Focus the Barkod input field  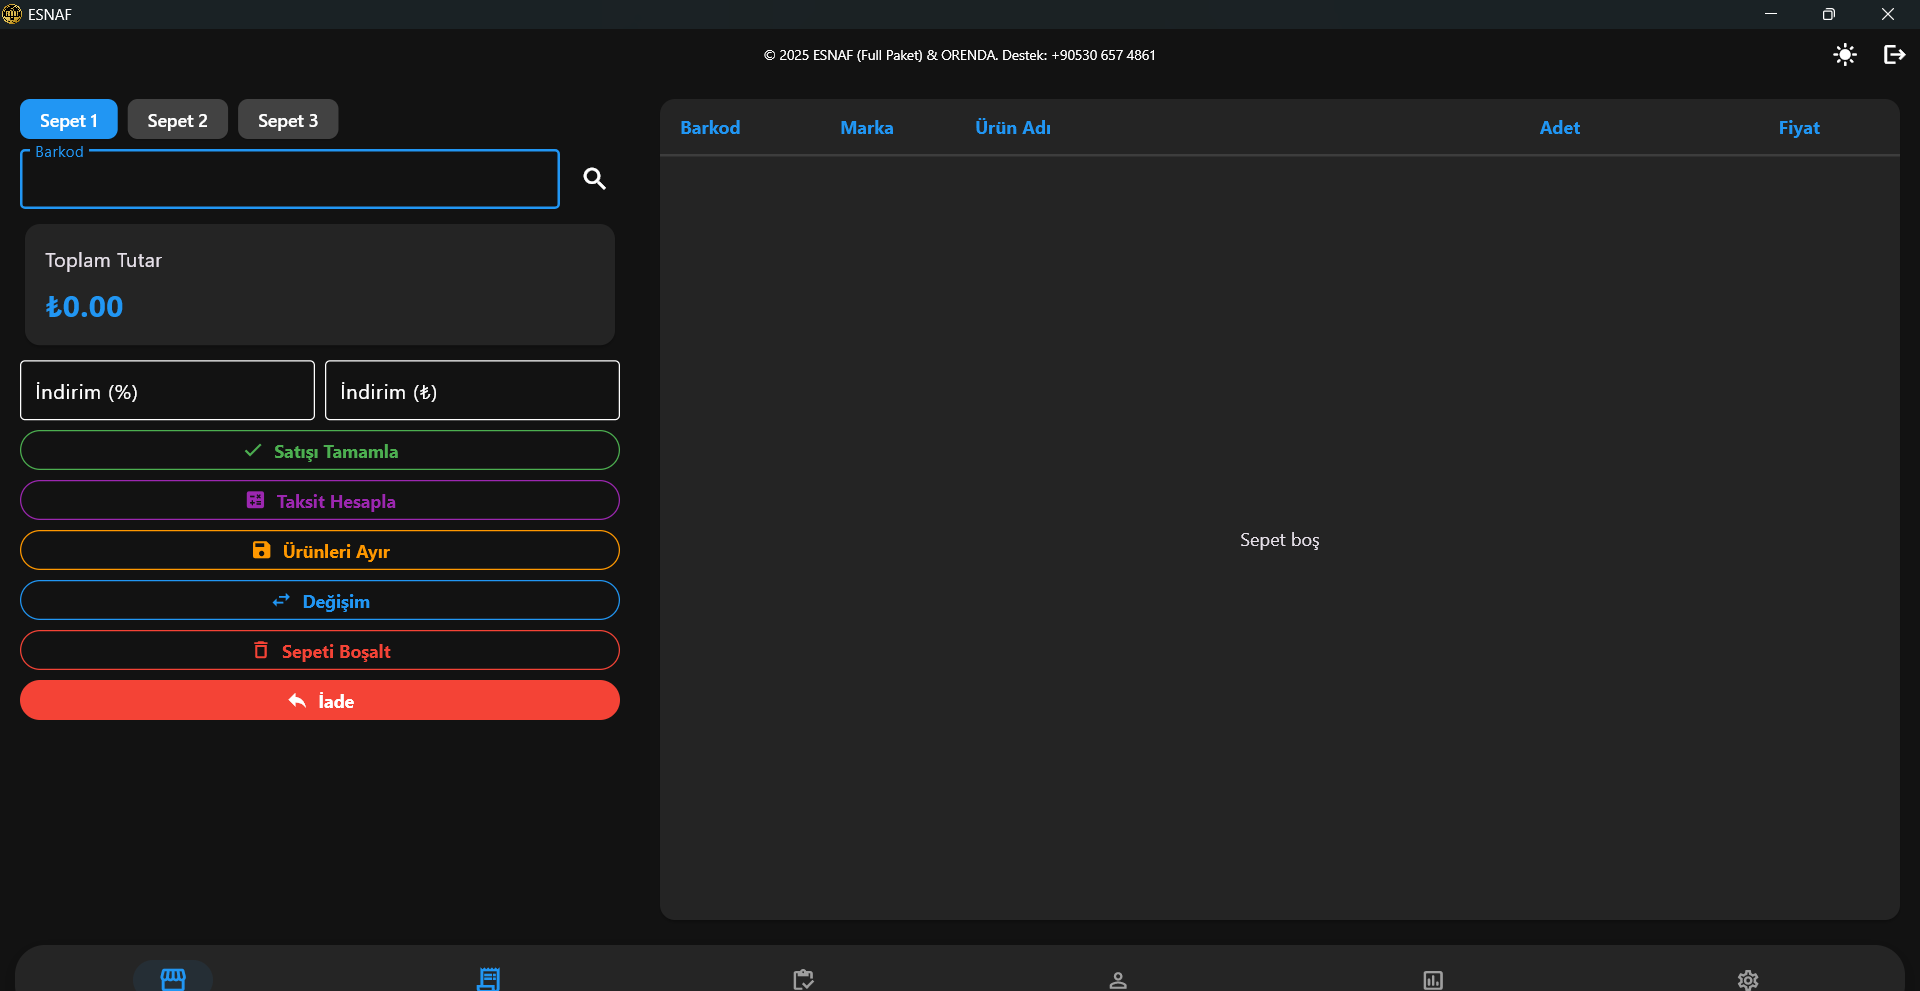289,181
